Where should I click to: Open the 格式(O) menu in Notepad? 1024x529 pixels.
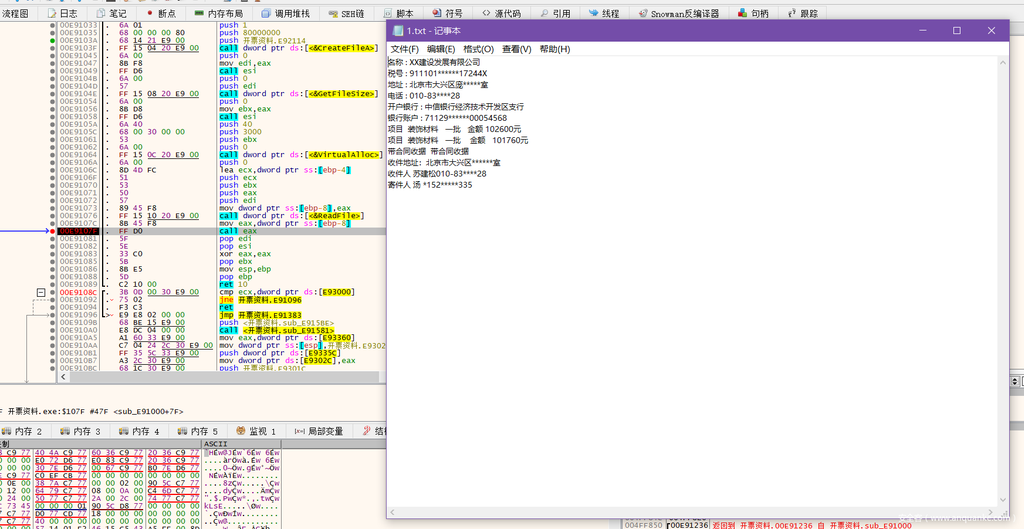pyautogui.click(x=478, y=49)
